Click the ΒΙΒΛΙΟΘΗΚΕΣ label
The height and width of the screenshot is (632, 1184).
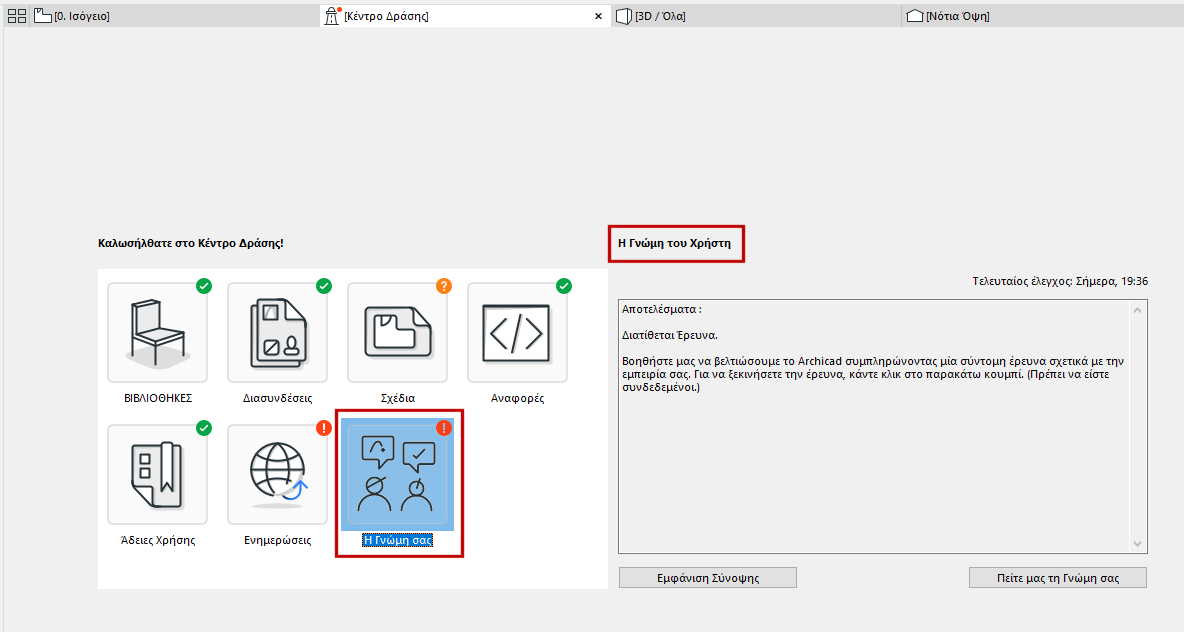click(x=158, y=398)
